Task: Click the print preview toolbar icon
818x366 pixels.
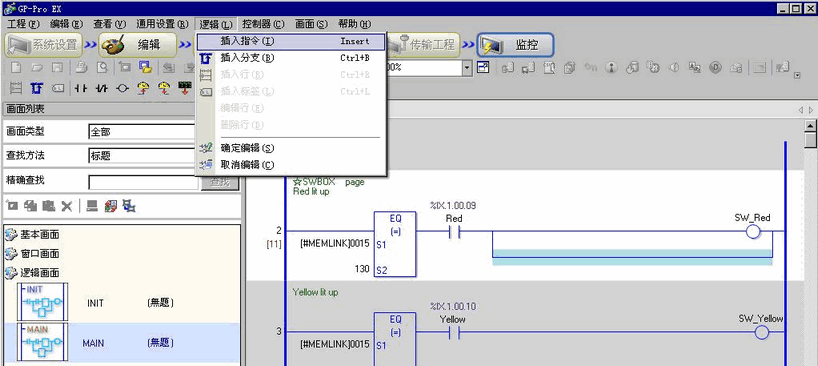Action: [x=103, y=67]
